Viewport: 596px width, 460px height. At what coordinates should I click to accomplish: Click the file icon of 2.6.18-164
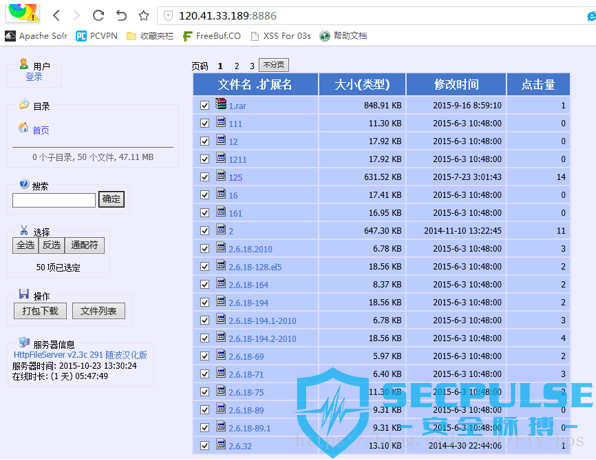tap(221, 282)
